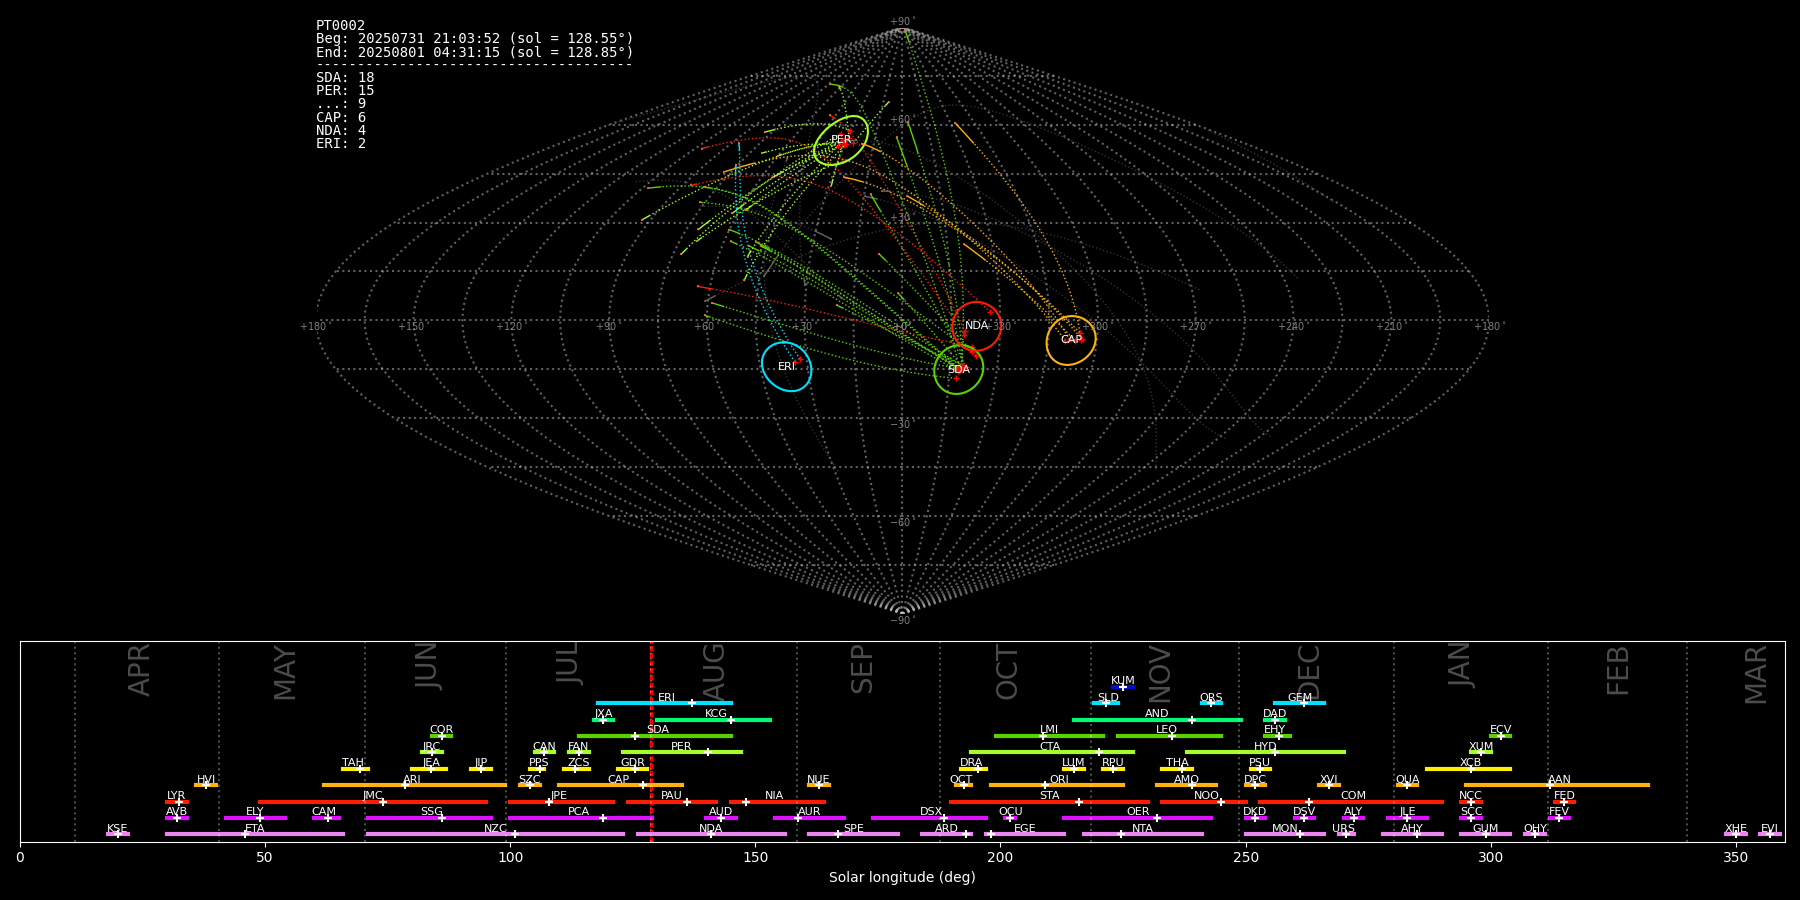Select the SSG purple shower bar
The height and width of the screenshot is (900, 1800).
tap(429, 818)
